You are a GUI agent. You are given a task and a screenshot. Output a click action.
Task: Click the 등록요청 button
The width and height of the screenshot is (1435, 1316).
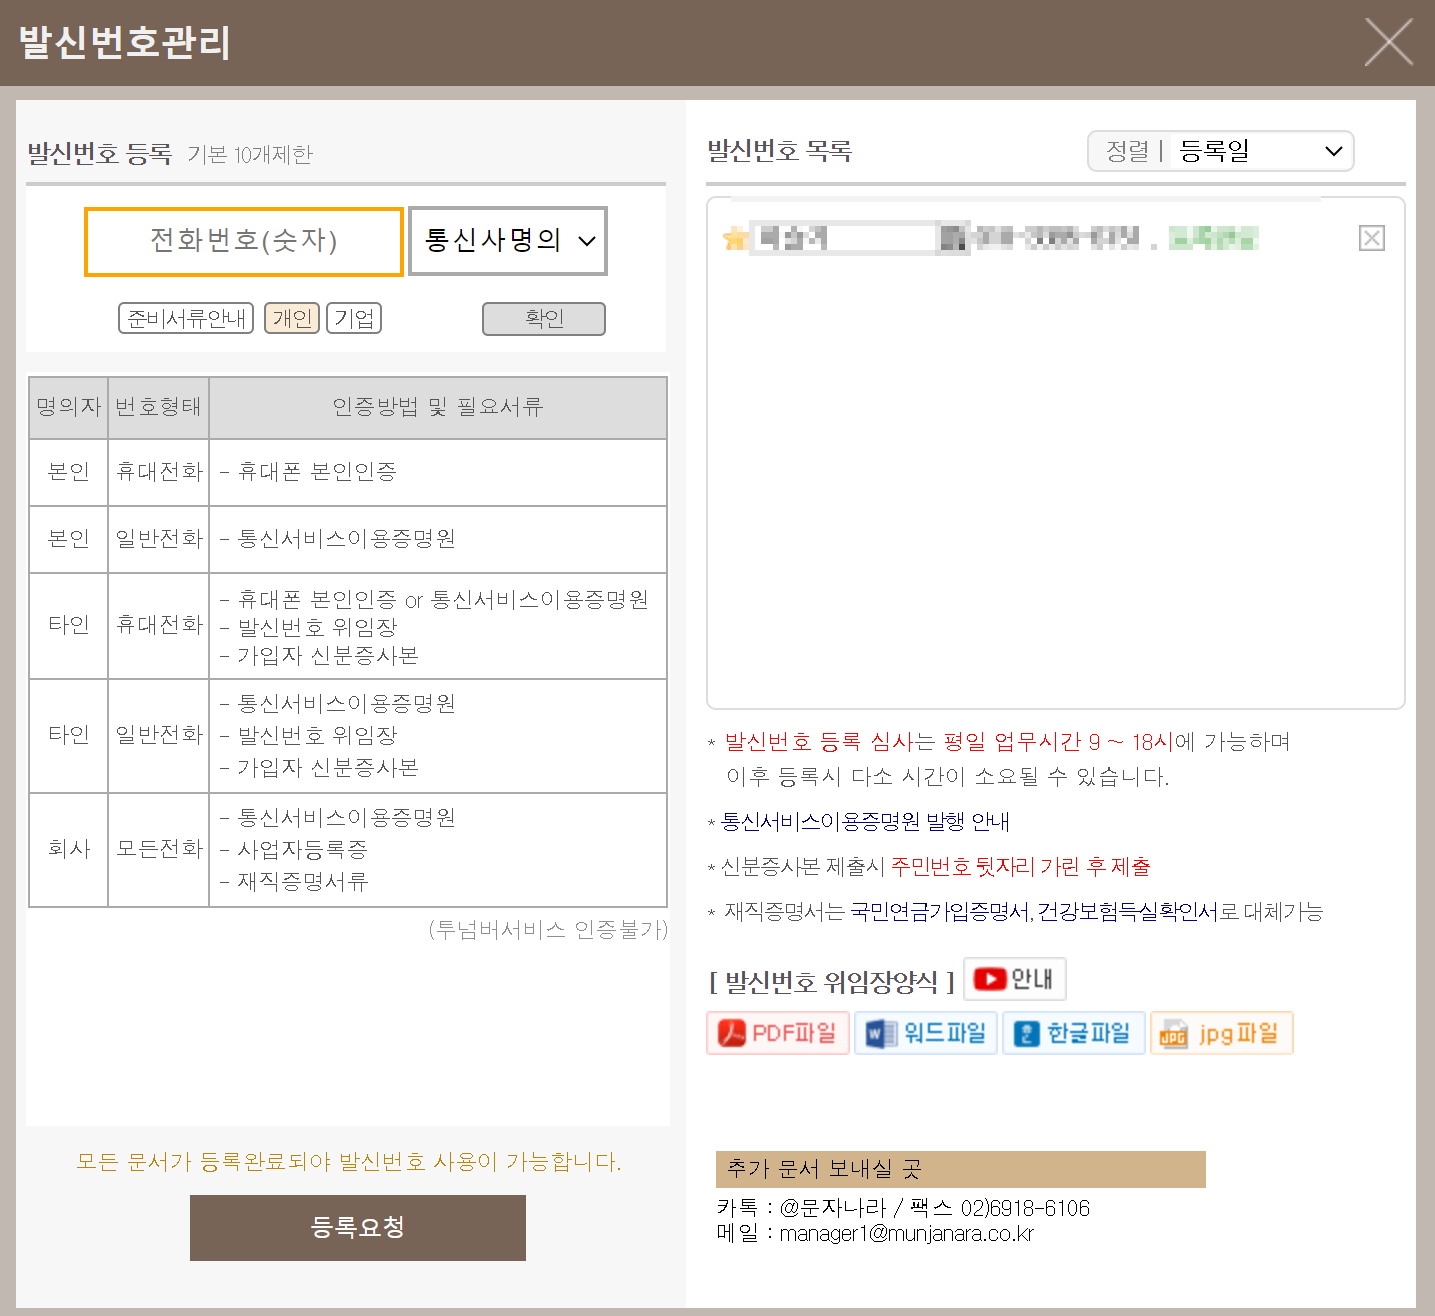tap(358, 1228)
